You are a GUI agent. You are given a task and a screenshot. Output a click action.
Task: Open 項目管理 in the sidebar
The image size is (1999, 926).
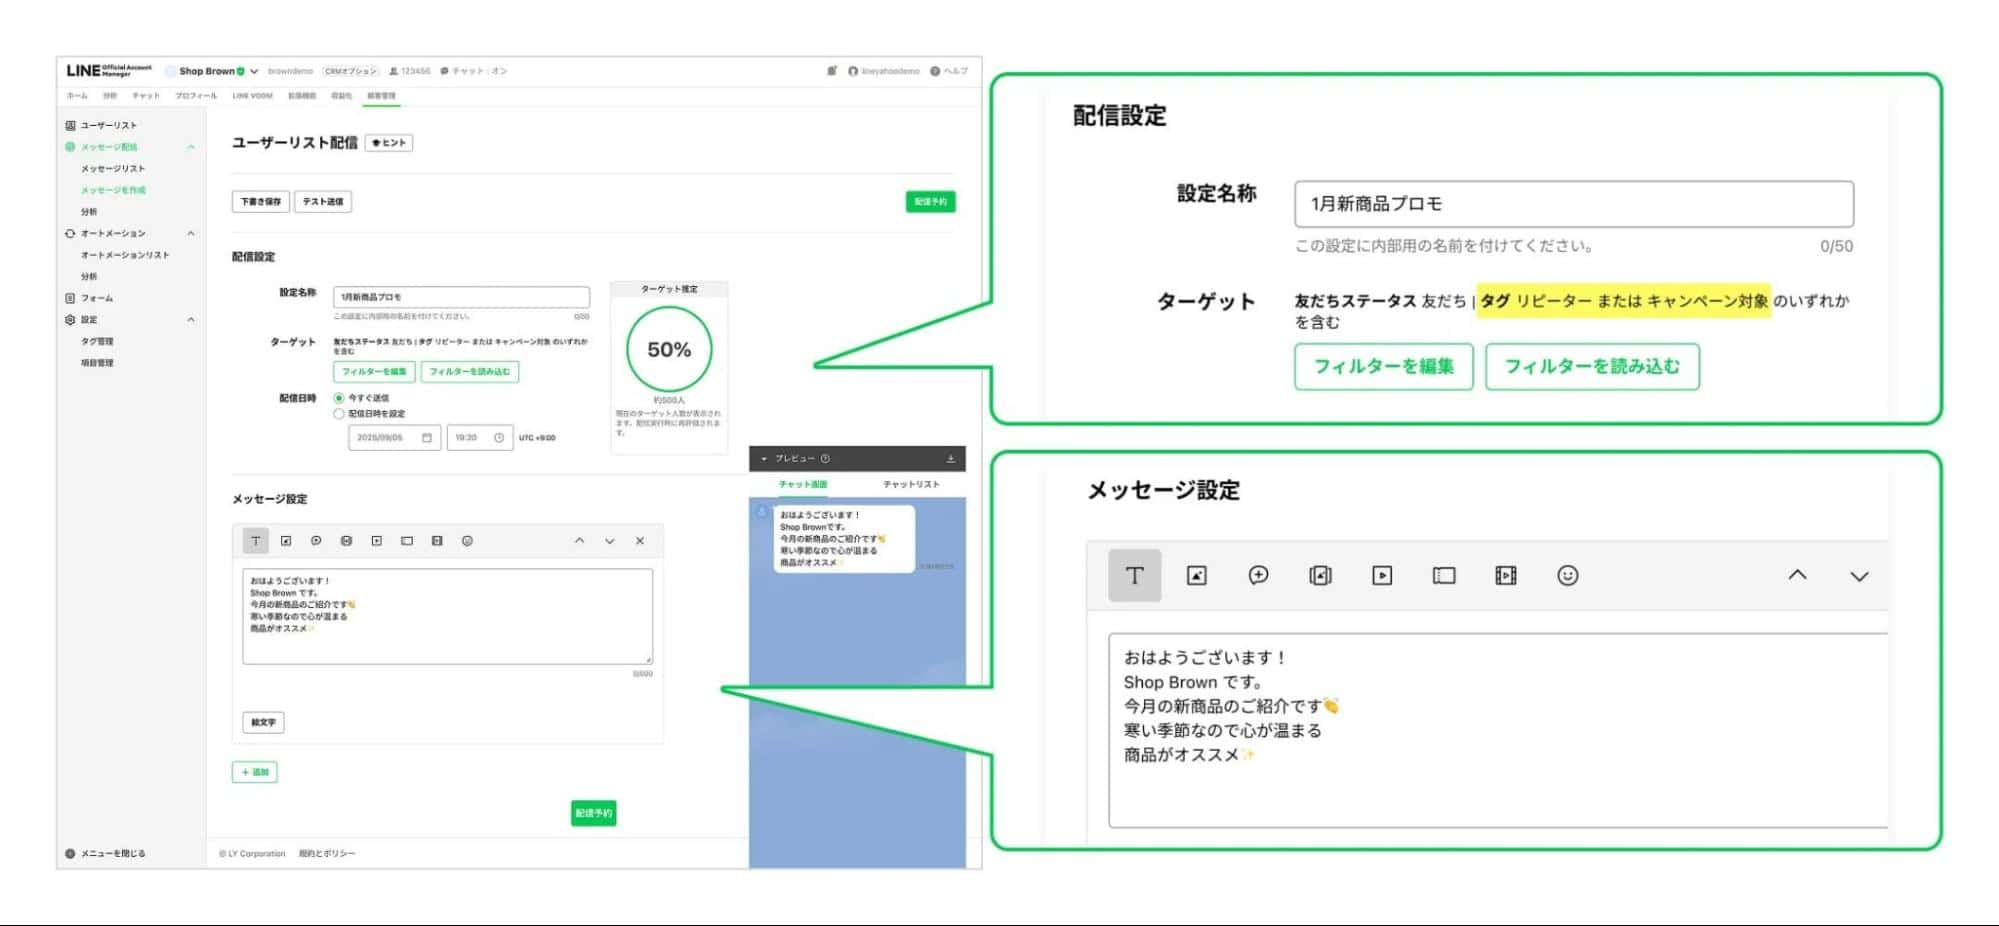pyautogui.click(x=97, y=363)
